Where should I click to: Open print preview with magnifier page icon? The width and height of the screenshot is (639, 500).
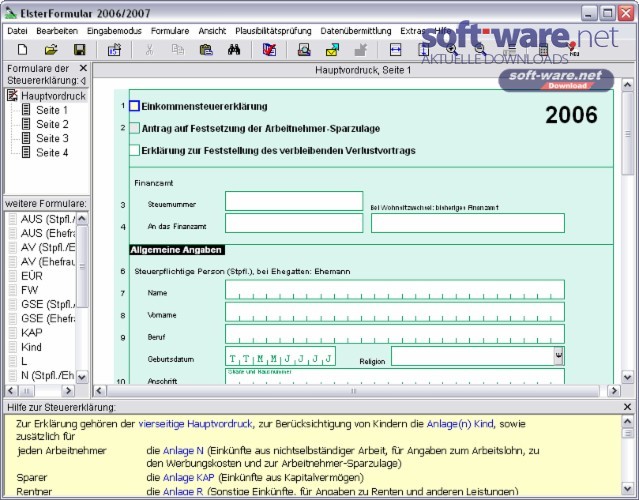tap(304, 50)
